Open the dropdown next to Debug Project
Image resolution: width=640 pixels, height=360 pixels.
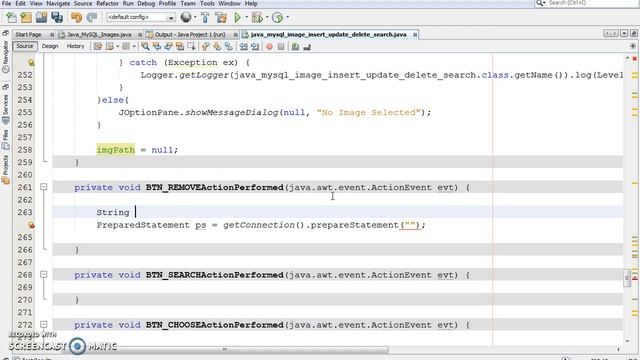[267, 17]
